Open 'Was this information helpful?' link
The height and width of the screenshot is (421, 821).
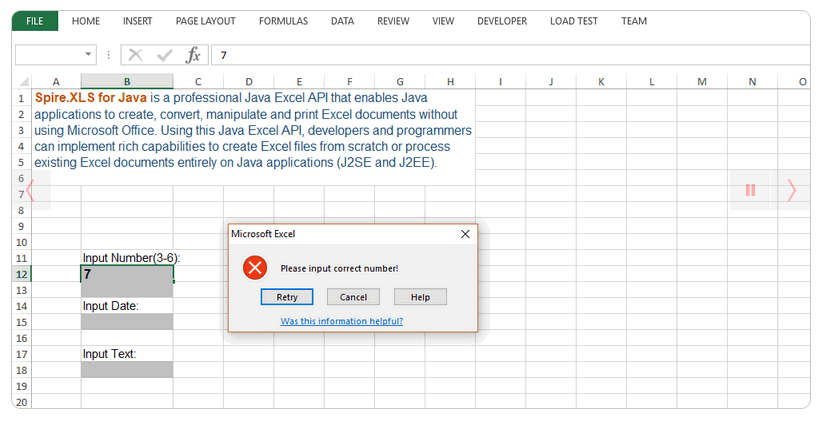coord(342,321)
